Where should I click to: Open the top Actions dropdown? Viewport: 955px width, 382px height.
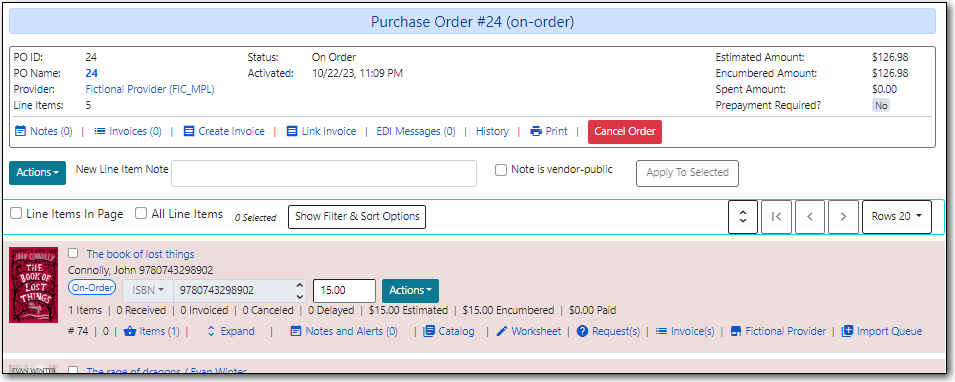[x=38, y=173]
